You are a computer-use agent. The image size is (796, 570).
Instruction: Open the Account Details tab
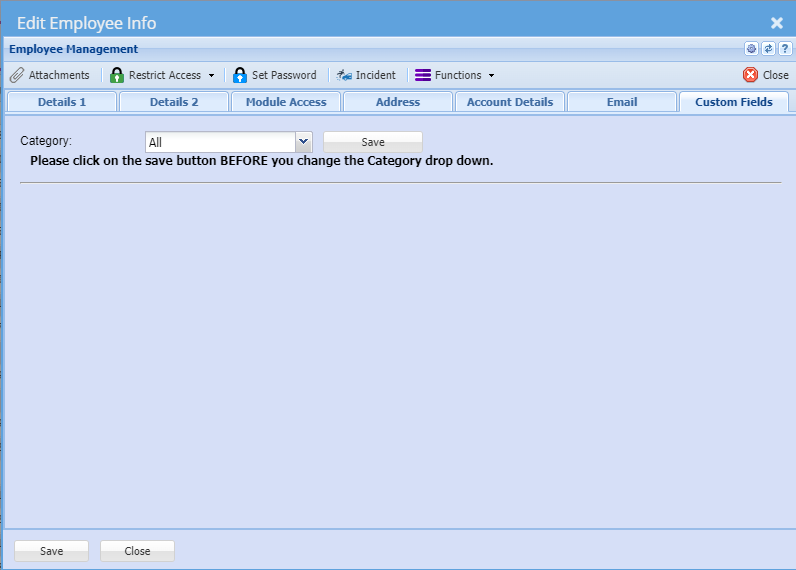(510, 102)
